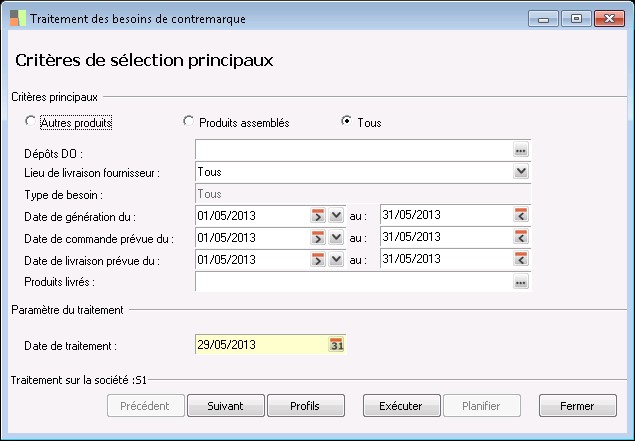Expand the Lieu de livraison fournisseur dropdown

click(520, 172)
